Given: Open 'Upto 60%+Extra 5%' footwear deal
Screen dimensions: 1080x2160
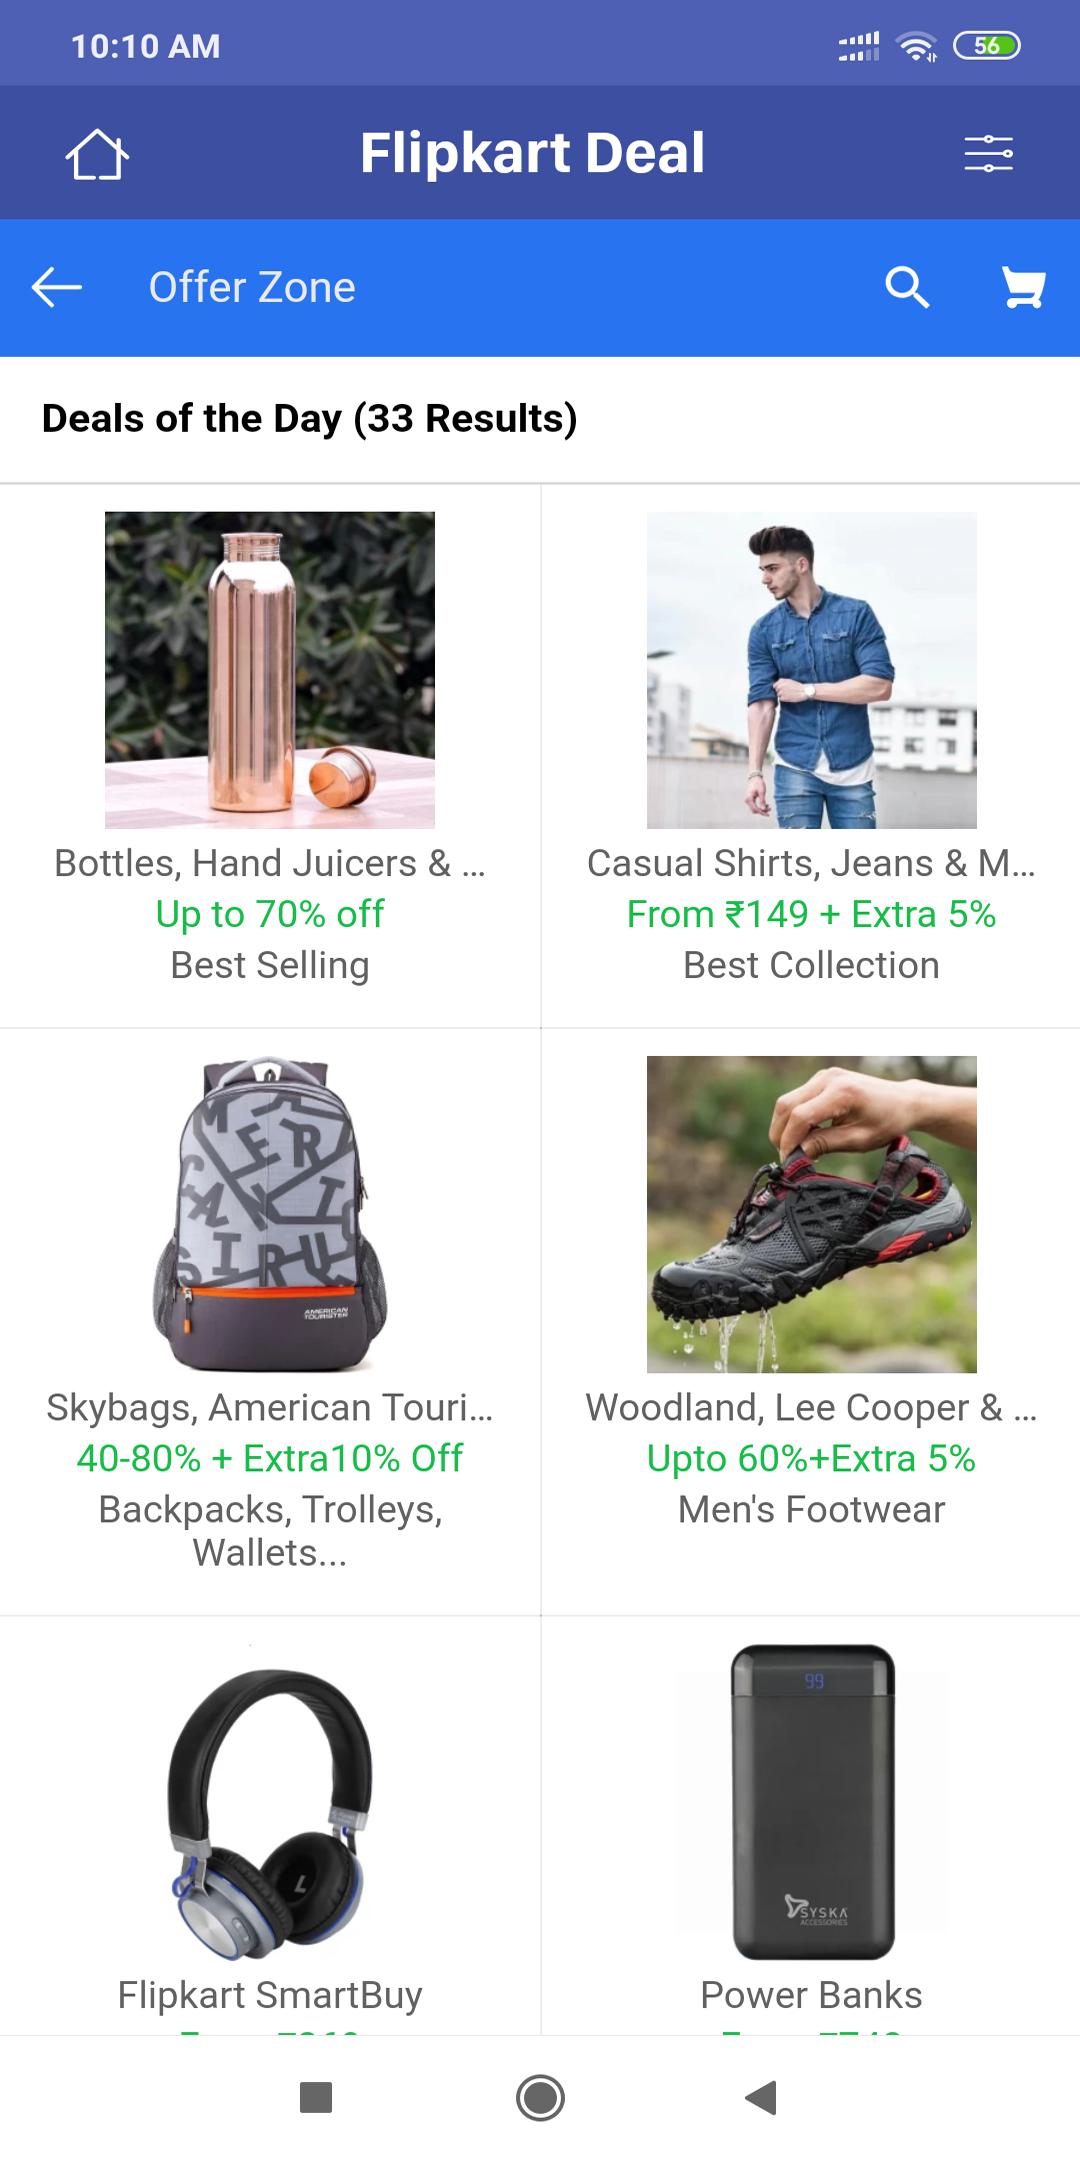Looking at the screenshot, I should (x=812, y=1458).
